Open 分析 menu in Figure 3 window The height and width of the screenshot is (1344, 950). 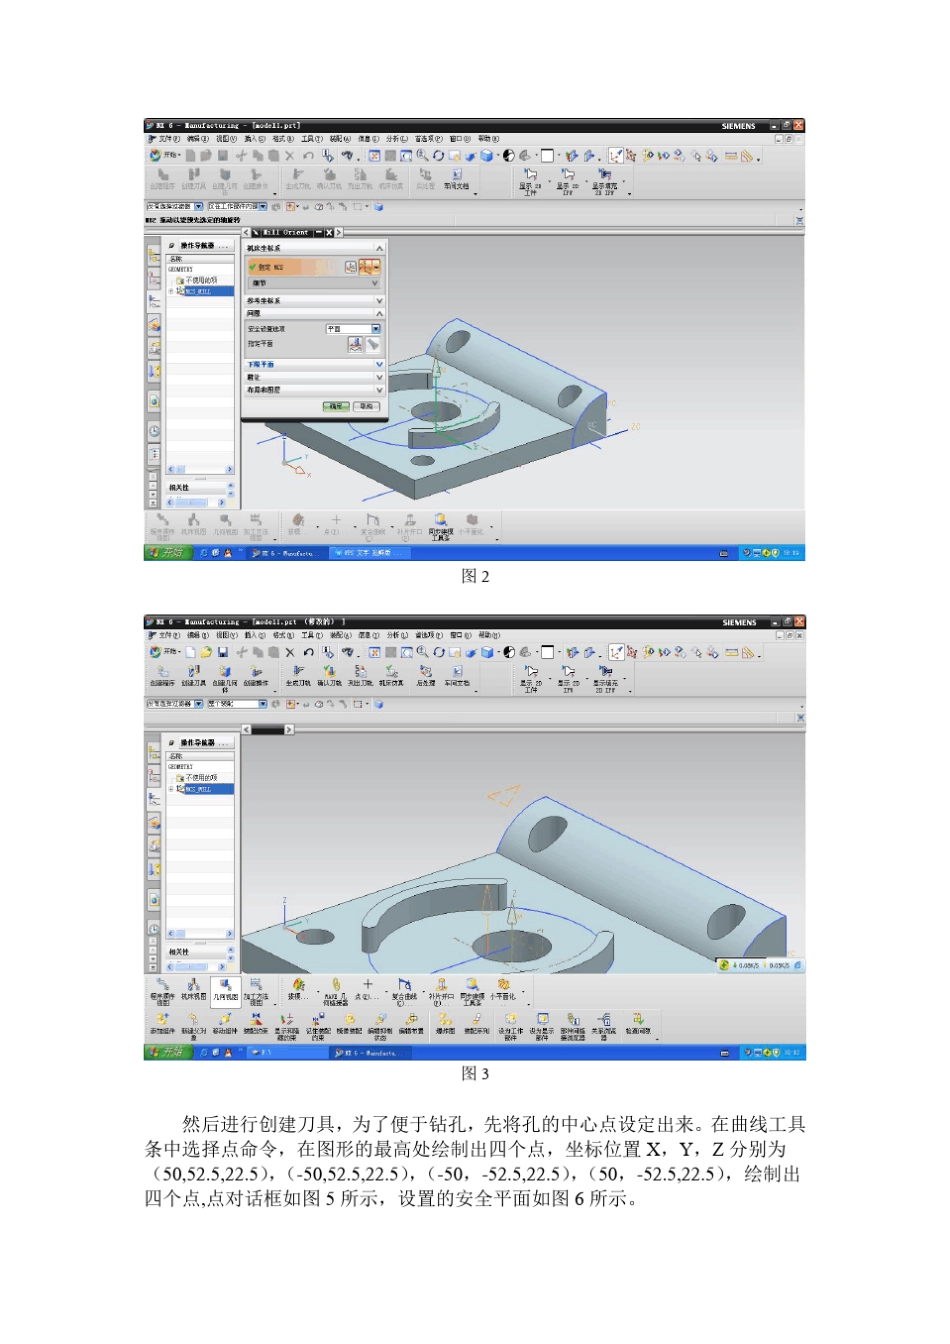pos(398,635)
